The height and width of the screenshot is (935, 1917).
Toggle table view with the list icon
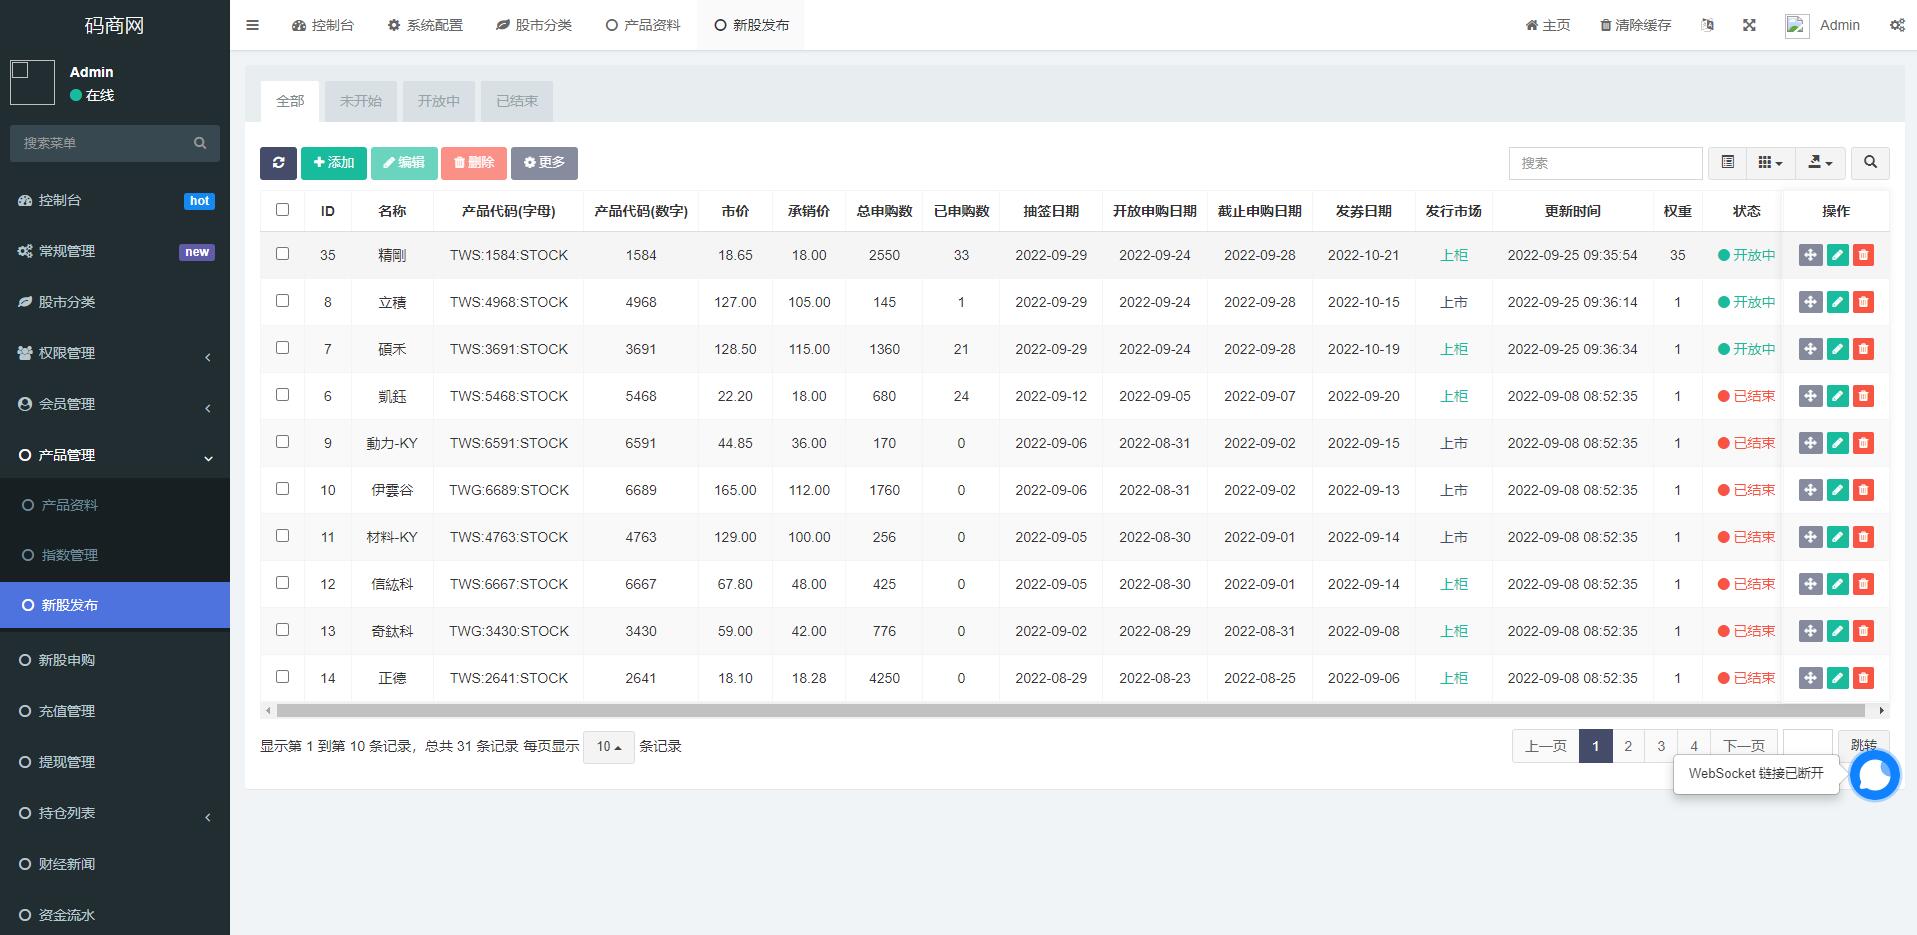[x=1727, y=163]
